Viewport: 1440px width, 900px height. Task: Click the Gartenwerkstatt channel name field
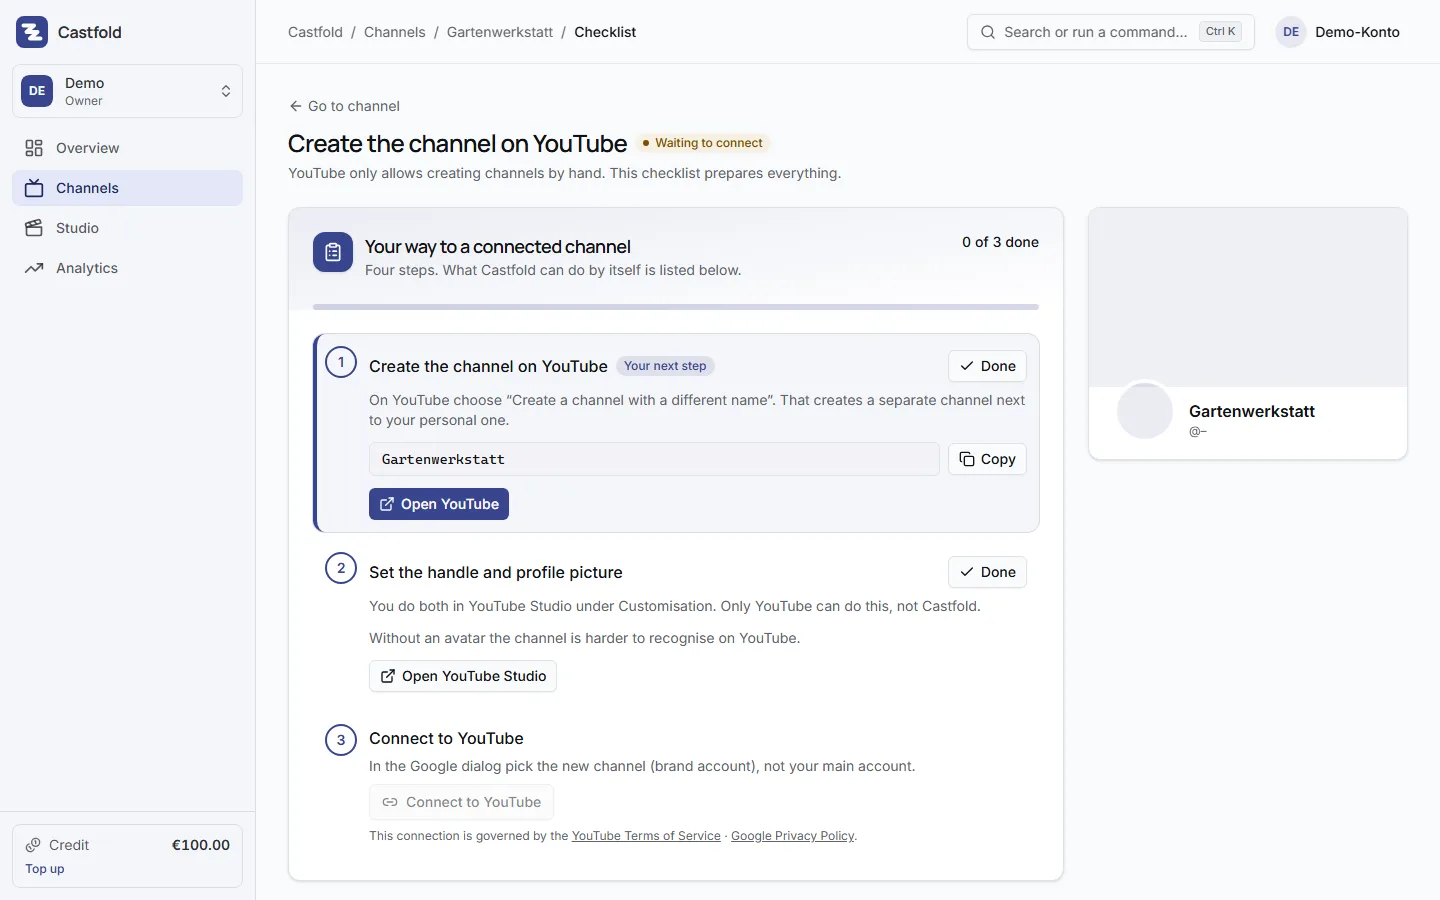pyautogui.click(x=654, y=459)
